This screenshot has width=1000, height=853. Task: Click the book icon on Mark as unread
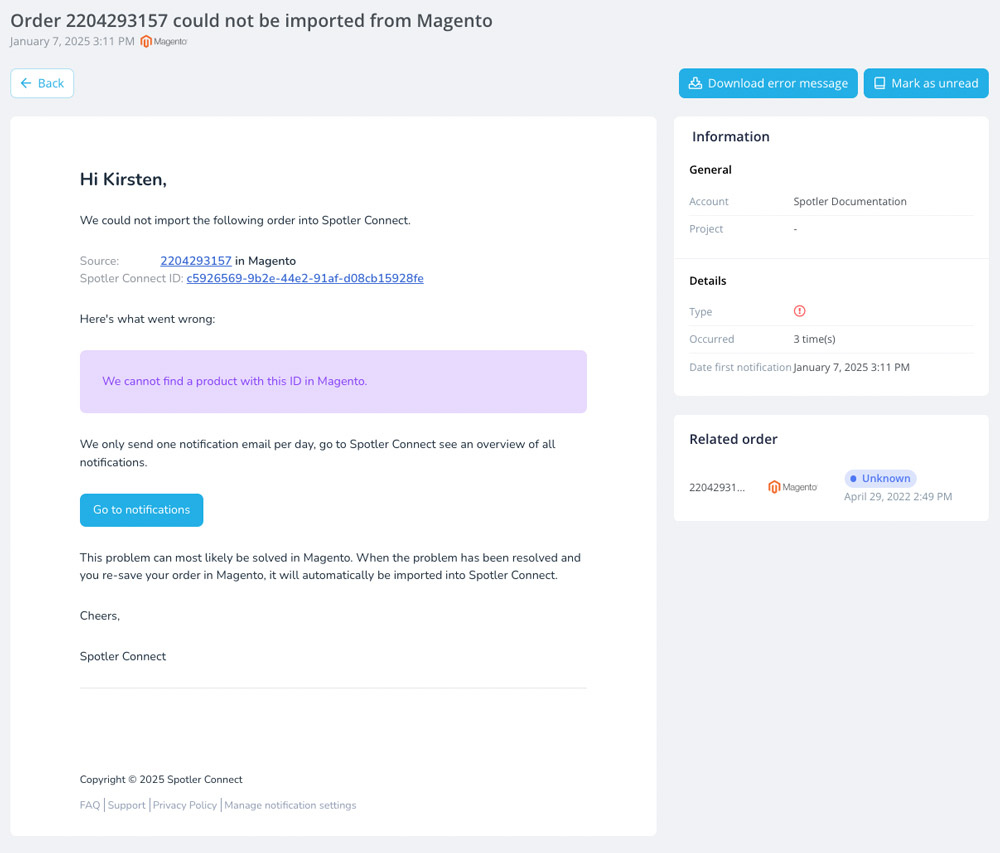879,84
